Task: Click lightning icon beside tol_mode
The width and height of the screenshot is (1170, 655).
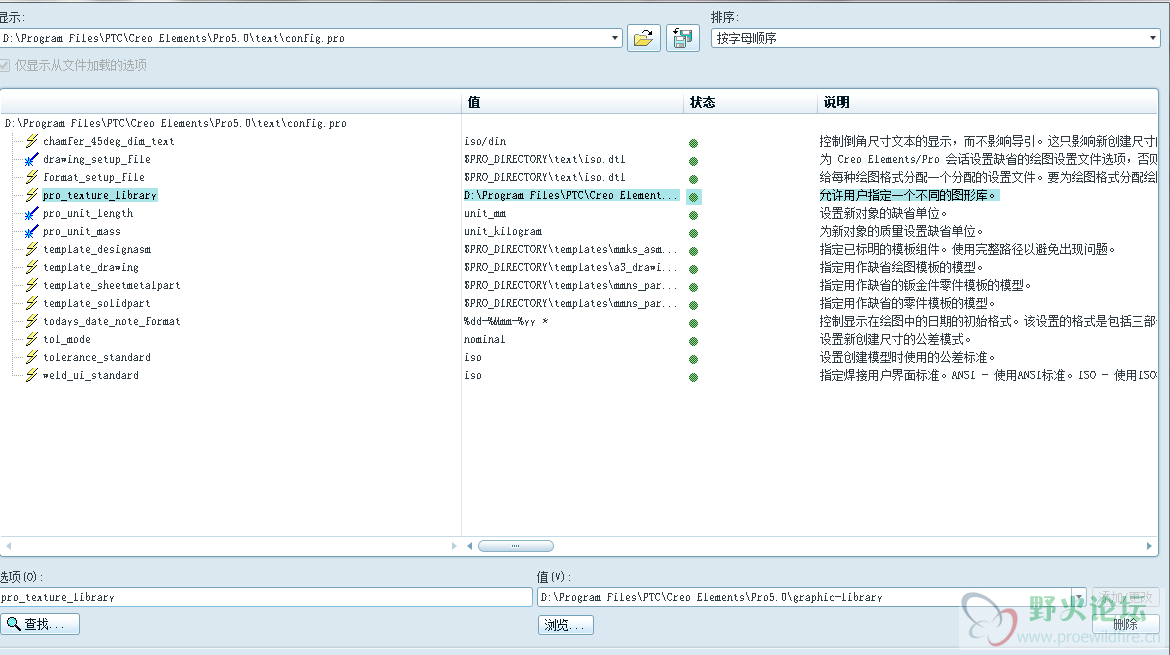Action: point(31,339)
